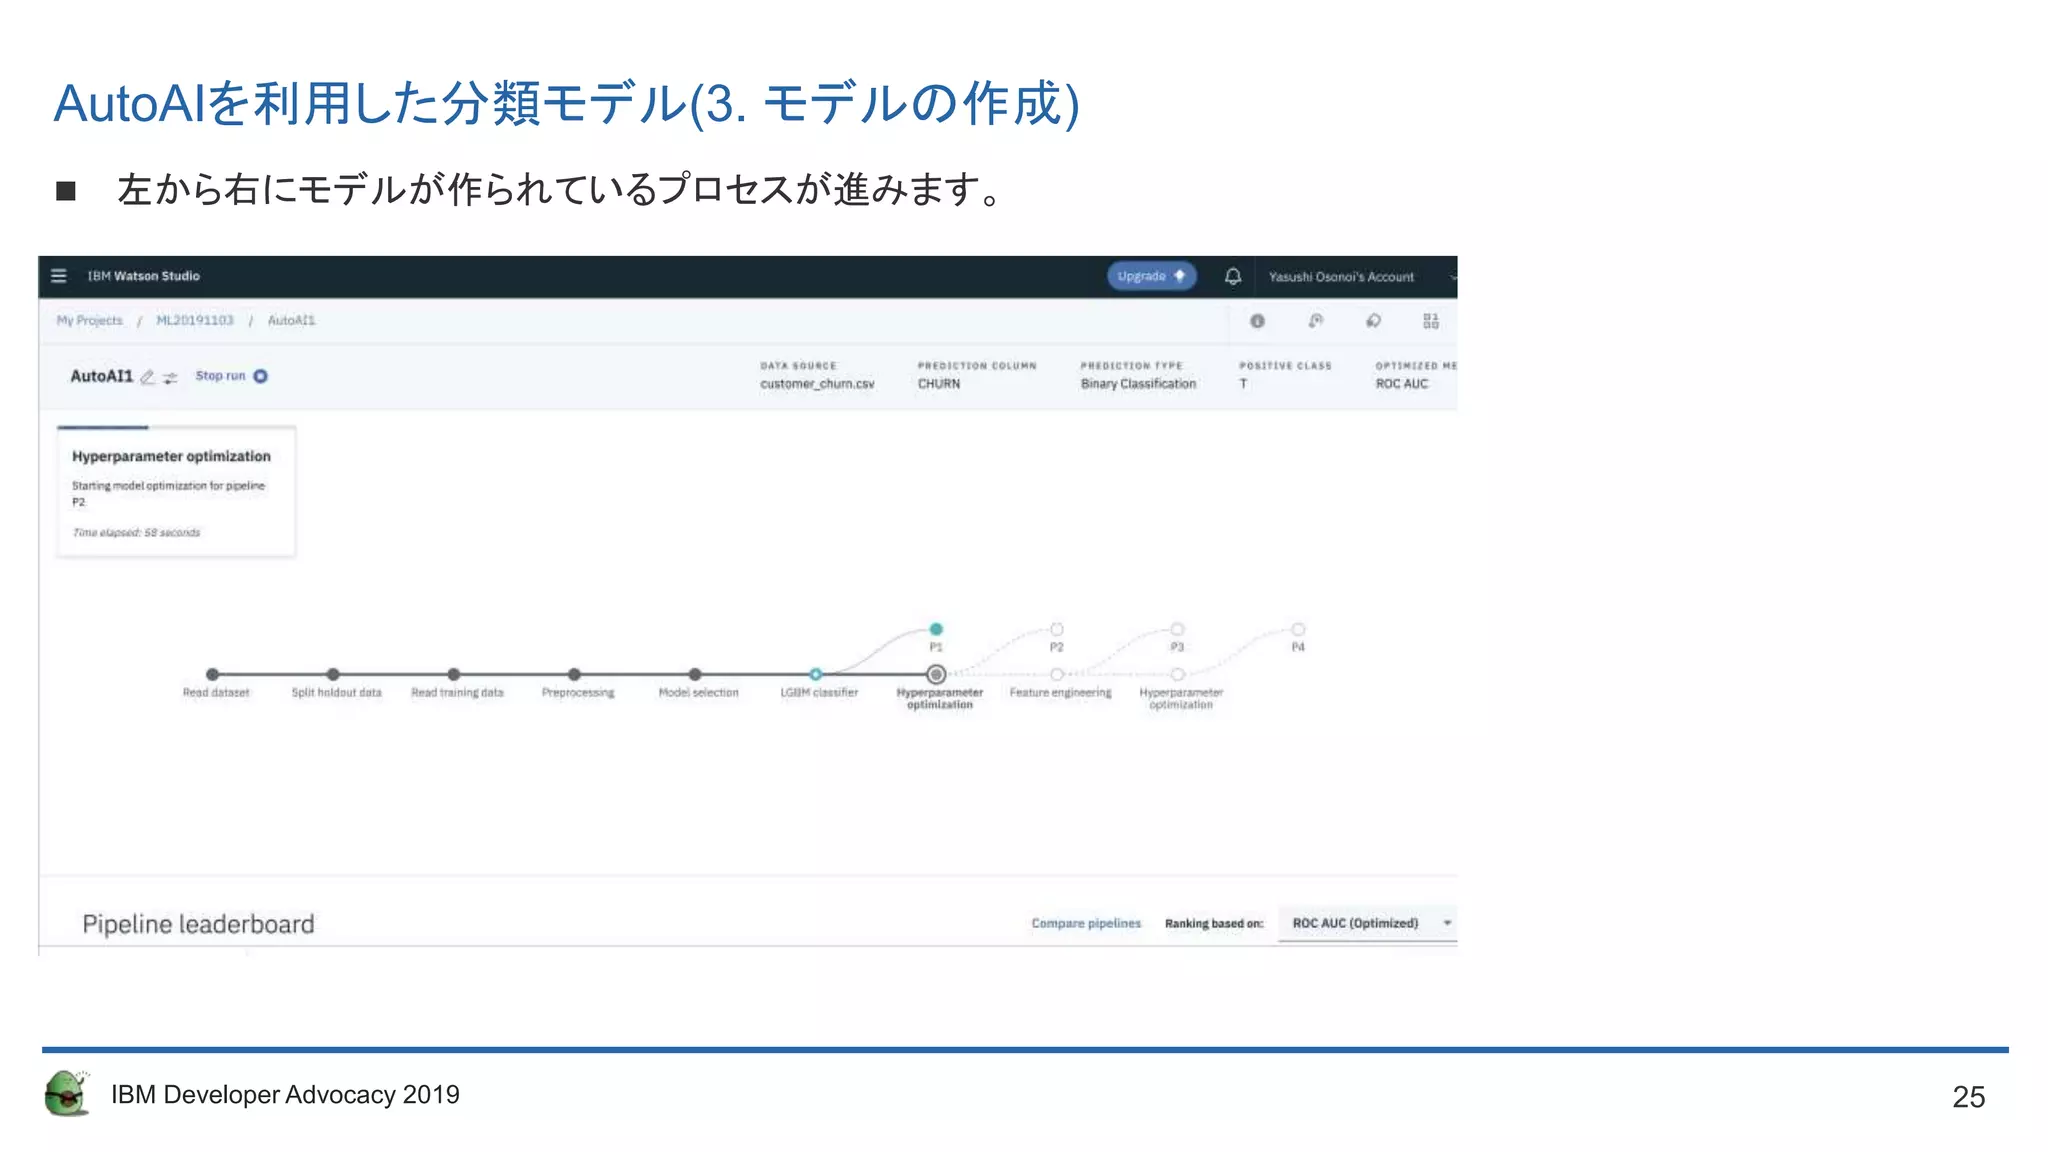Viewport: 2048px width, 1152px height.
Task: Select the Split holdout data node
Action: (333, 675)
